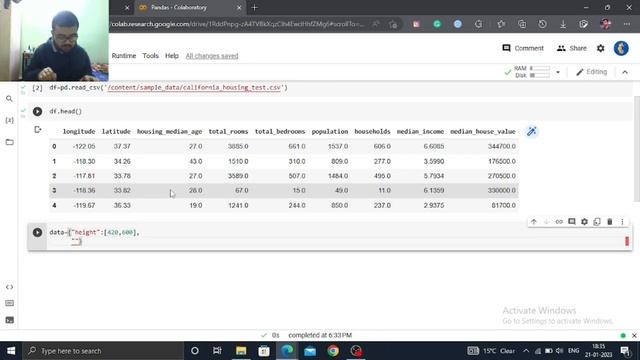Viewport: 640px width, 360px height.
Task: Open browser favorites star icon
Action: (501, 24)
